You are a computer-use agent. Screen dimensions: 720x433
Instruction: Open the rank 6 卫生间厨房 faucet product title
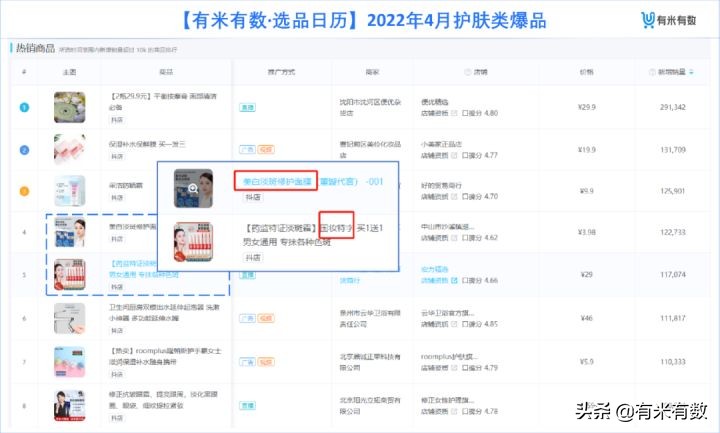[164, 312]
